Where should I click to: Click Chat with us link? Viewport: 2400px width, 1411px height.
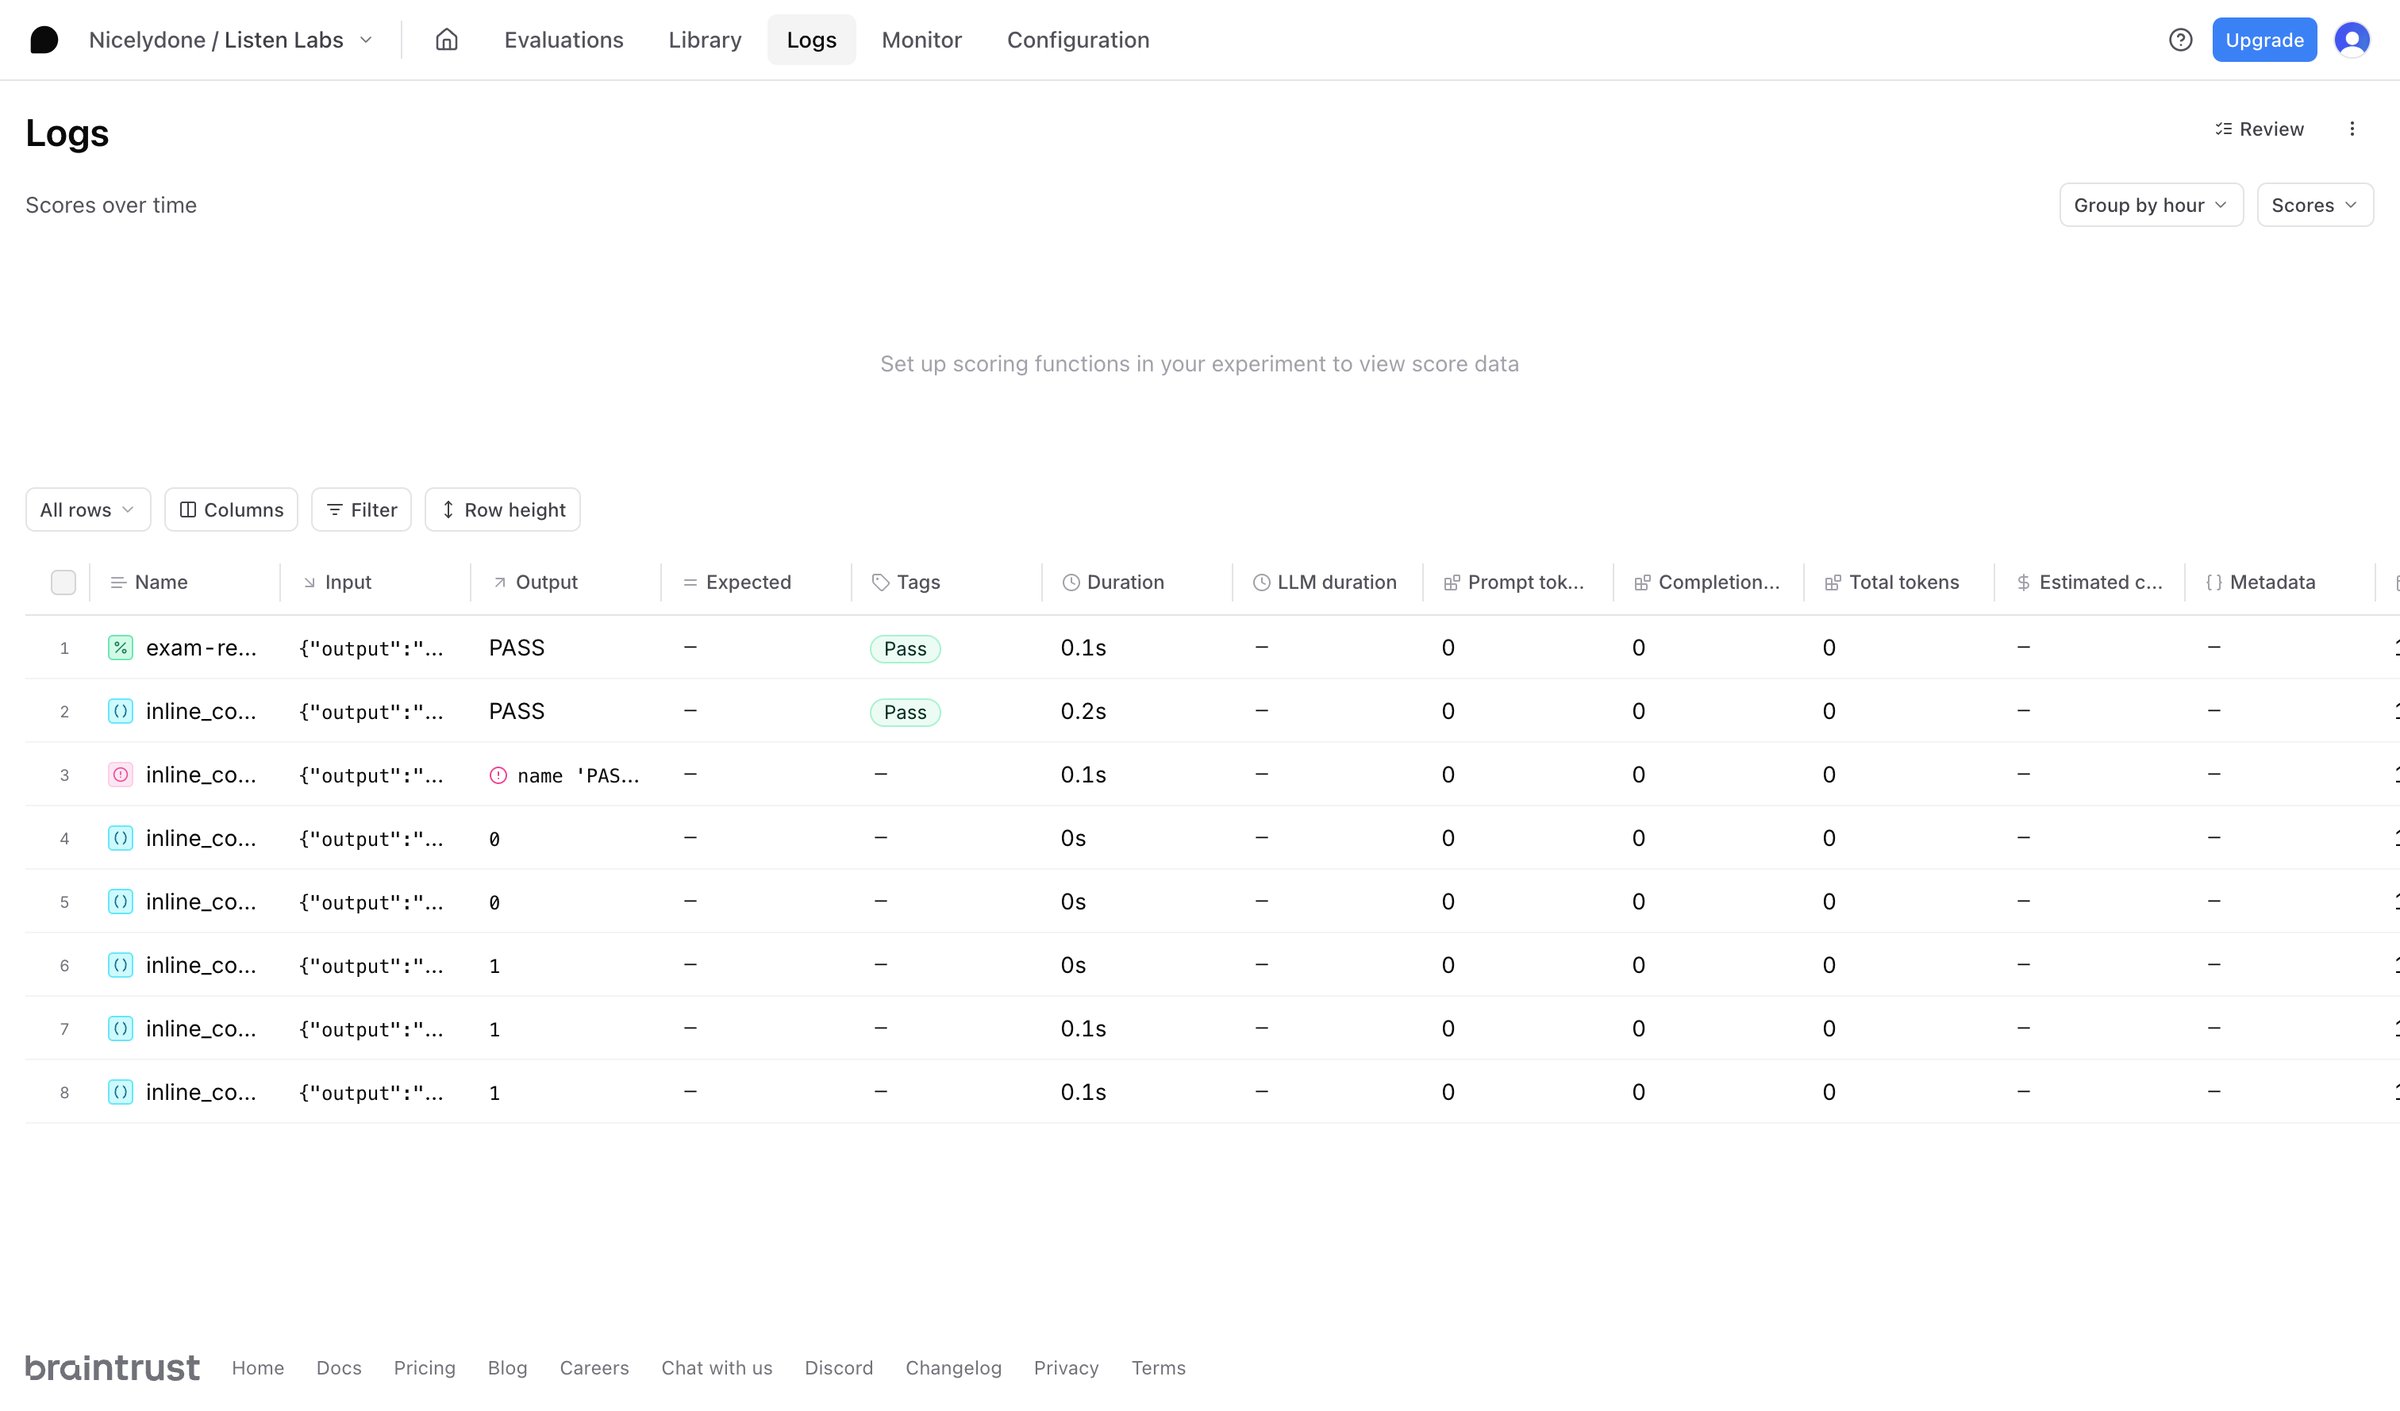[716, 1368]
